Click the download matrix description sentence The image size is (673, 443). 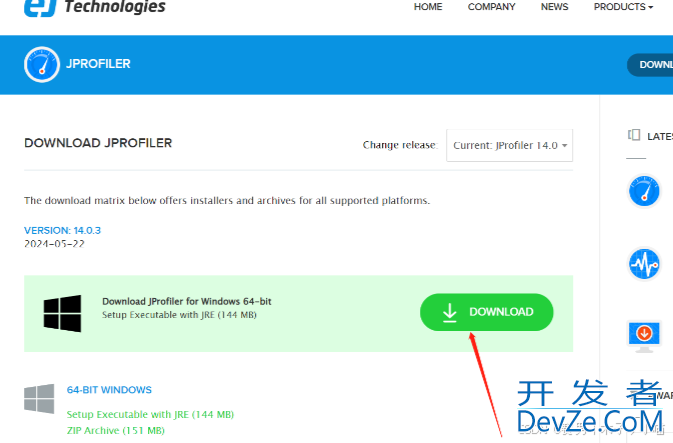[x=227, y=200]
